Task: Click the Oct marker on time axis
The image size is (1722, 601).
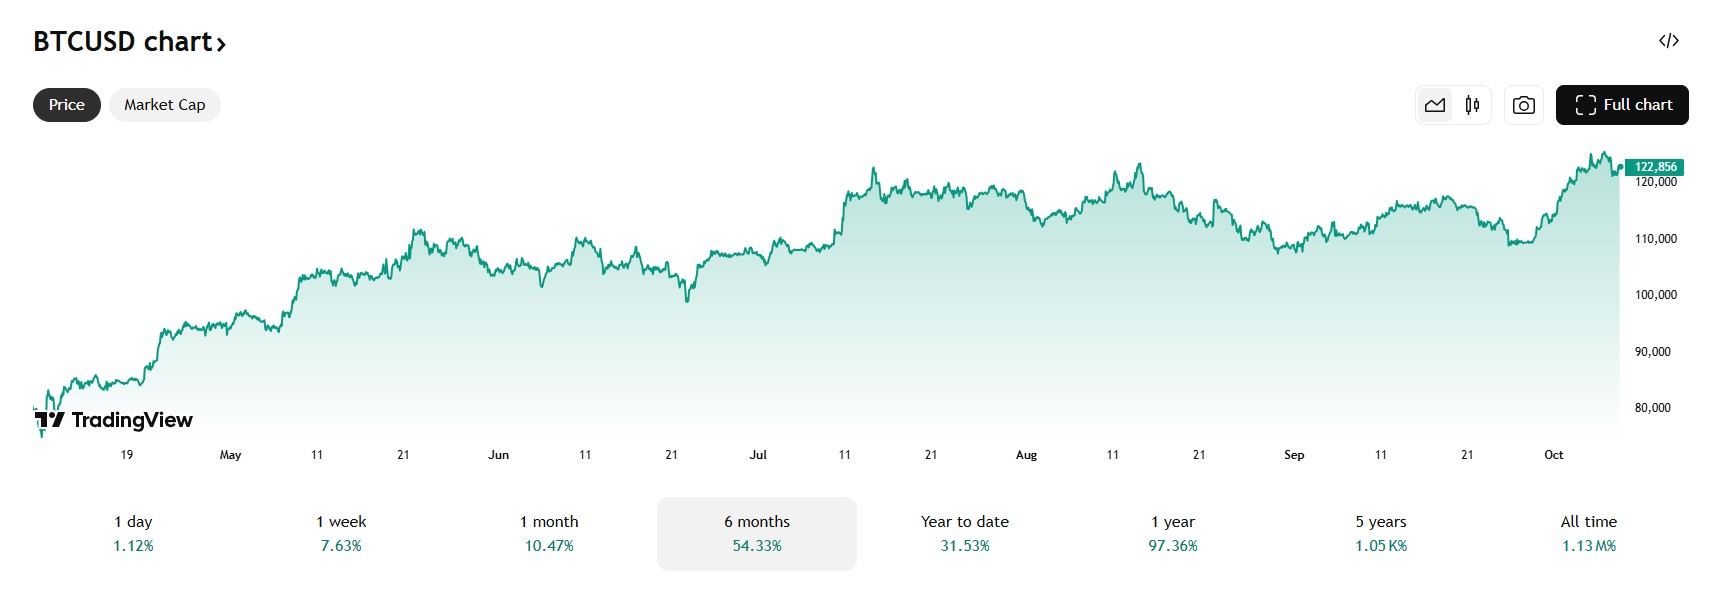Action: pos(1553,455)
